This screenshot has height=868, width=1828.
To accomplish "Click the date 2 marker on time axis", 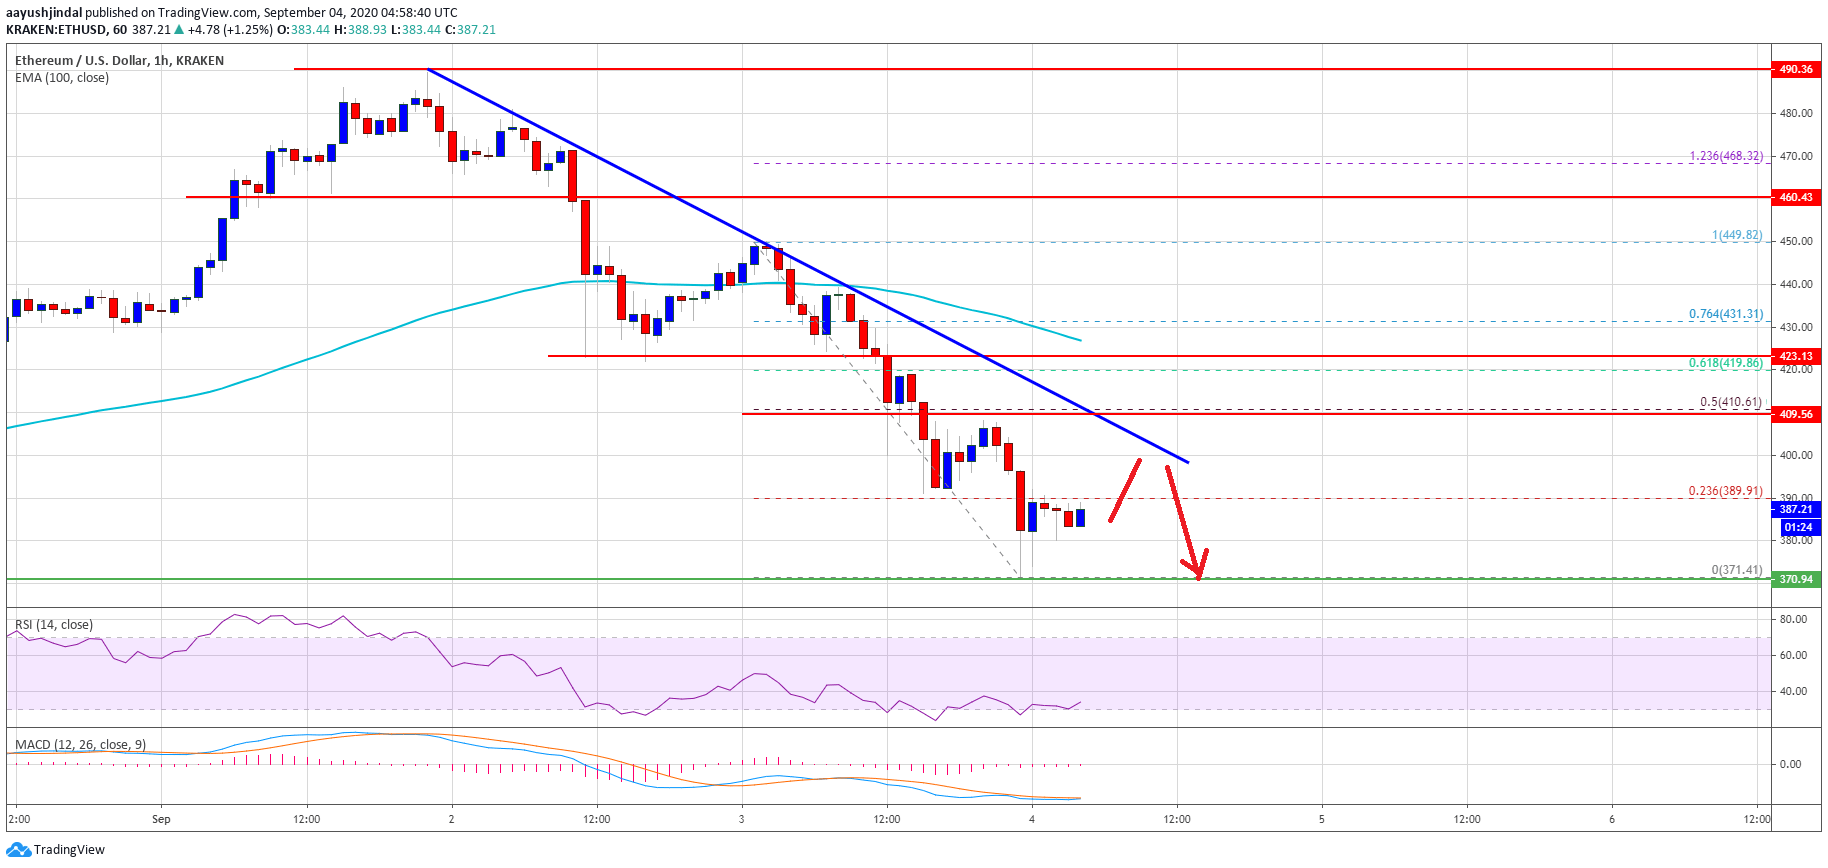I will click(451, 819).
